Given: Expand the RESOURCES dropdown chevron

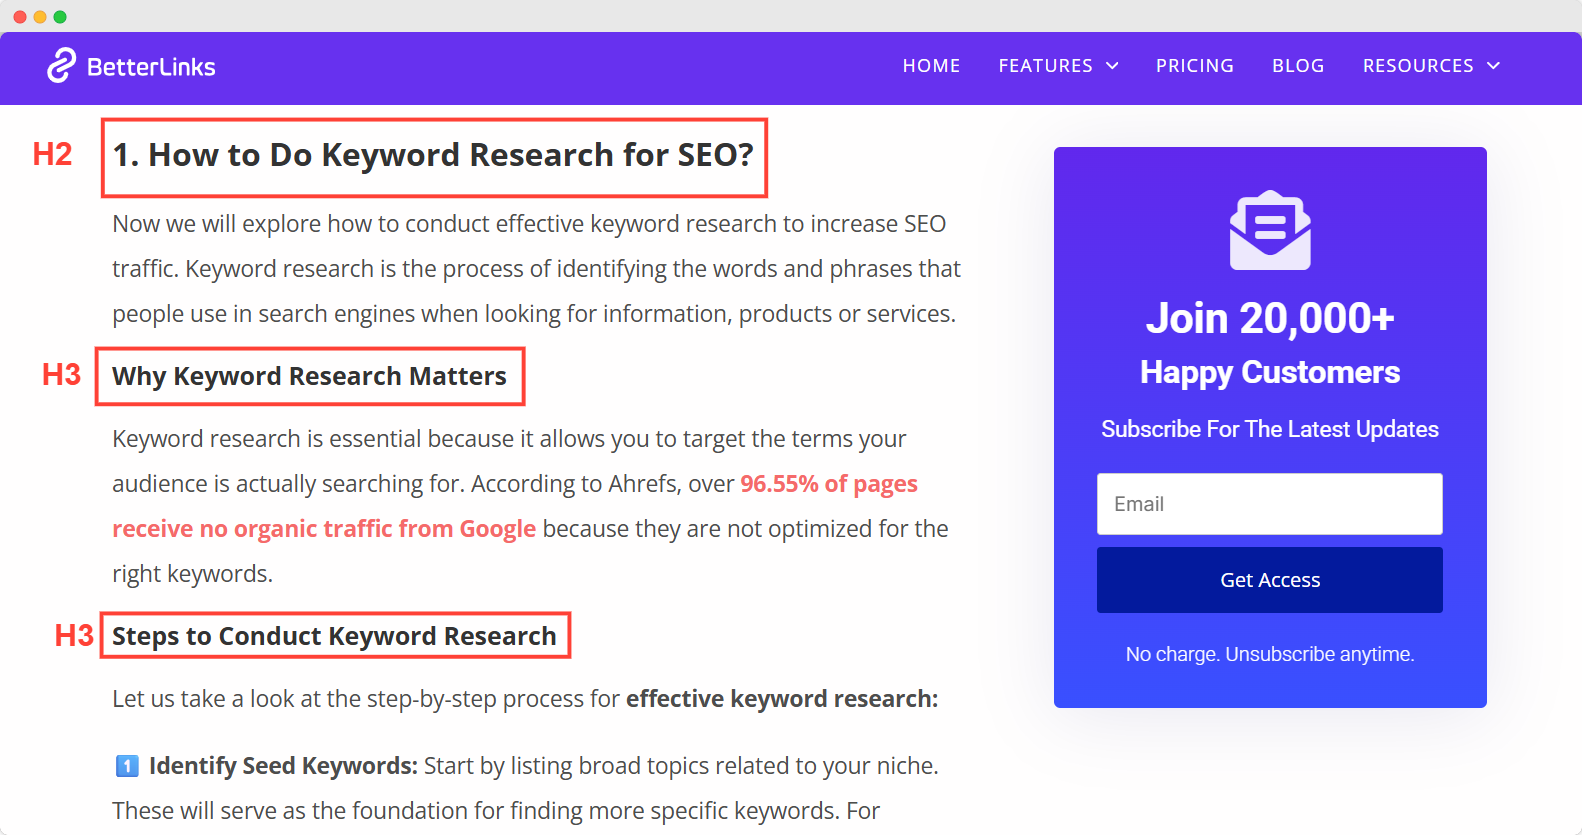Looking at the screenshot, I should point(1493,66).
